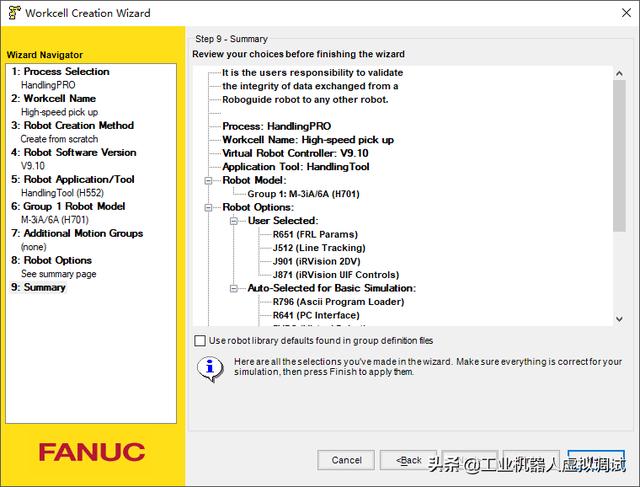Click the summary list scroll-up arrow
The width and height of the screenshot is (640, 487).
tap(619, 73)
